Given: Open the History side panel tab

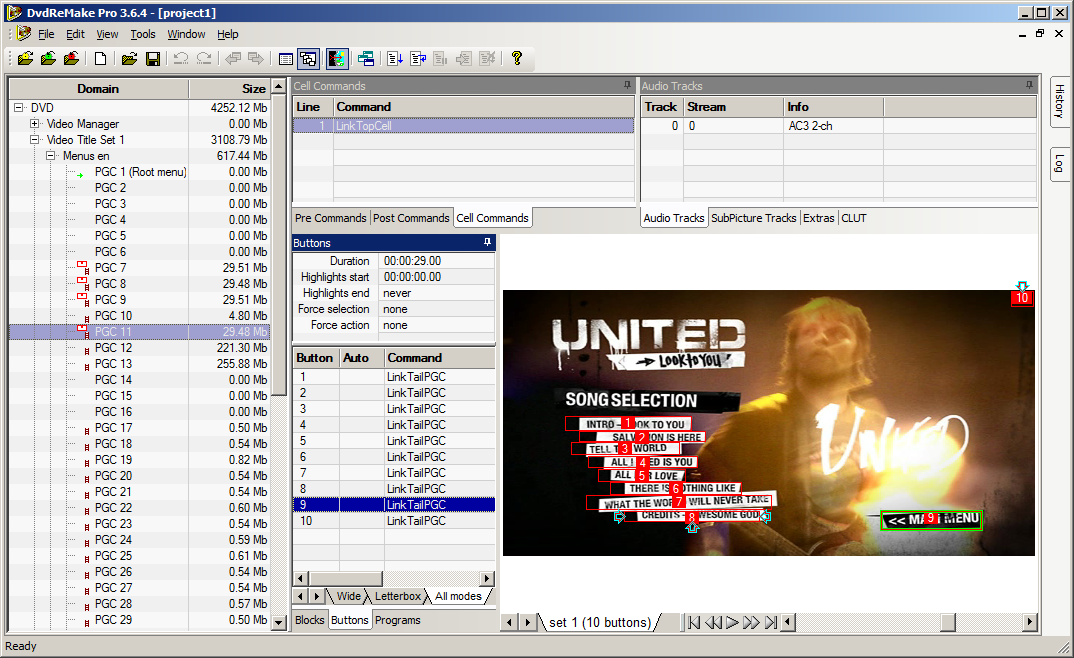Looking at the screenshot, I should click(x=1060, y=101).
